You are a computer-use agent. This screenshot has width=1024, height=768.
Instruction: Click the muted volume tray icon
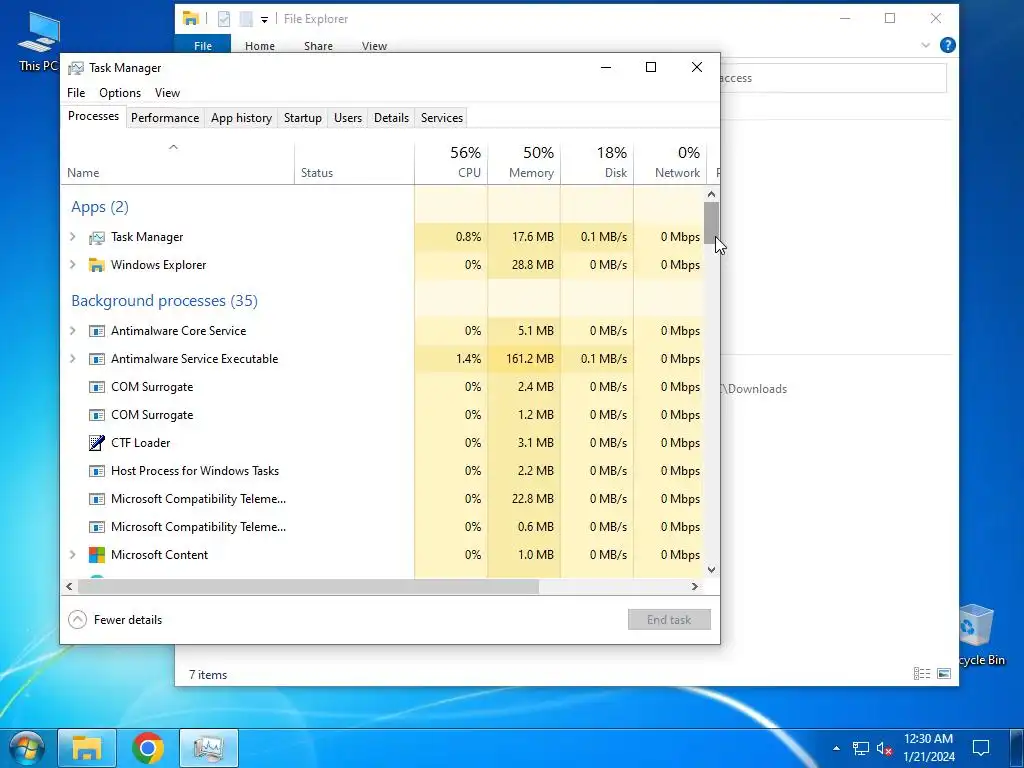884,748
